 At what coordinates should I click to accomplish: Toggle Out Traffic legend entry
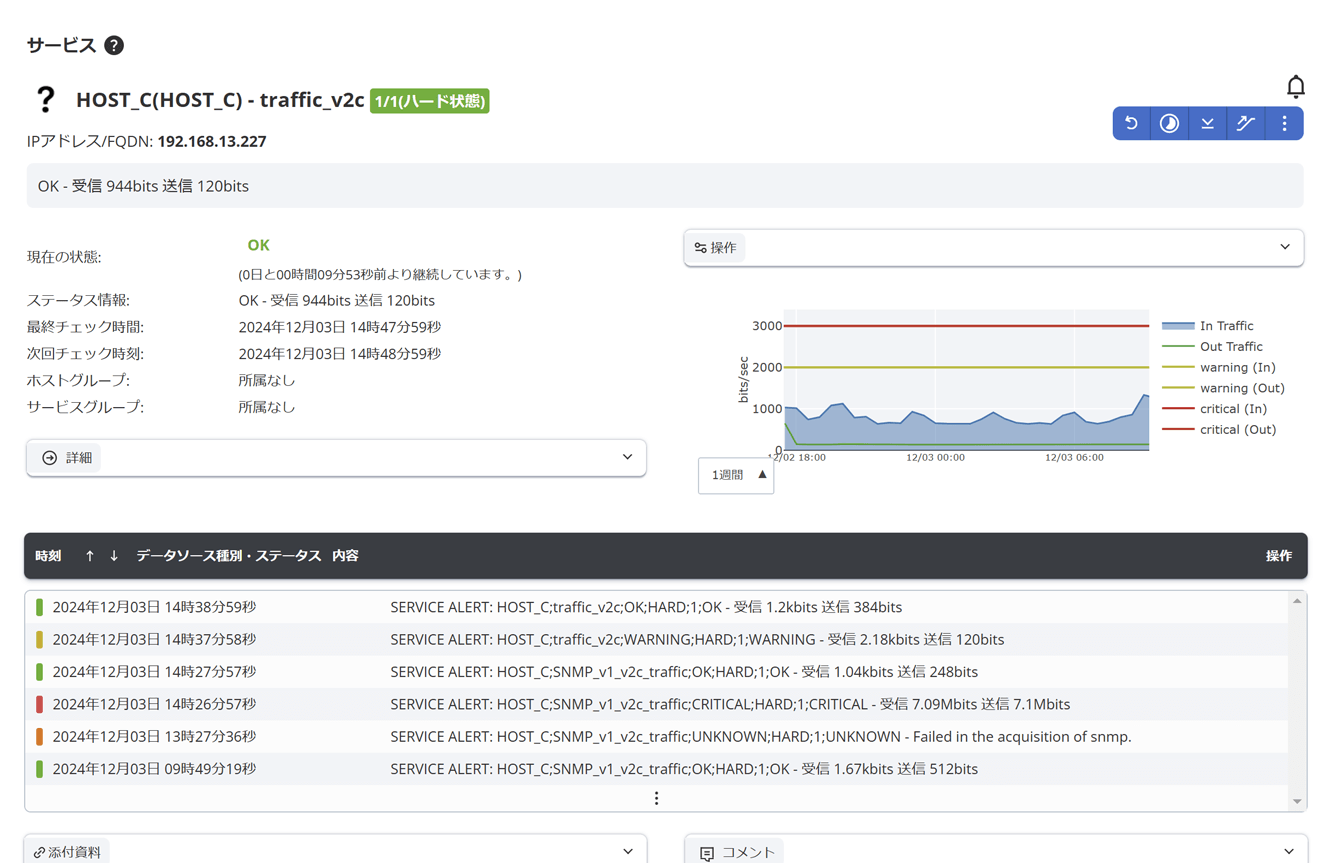pyautogui.click(x=1212, y=347)
